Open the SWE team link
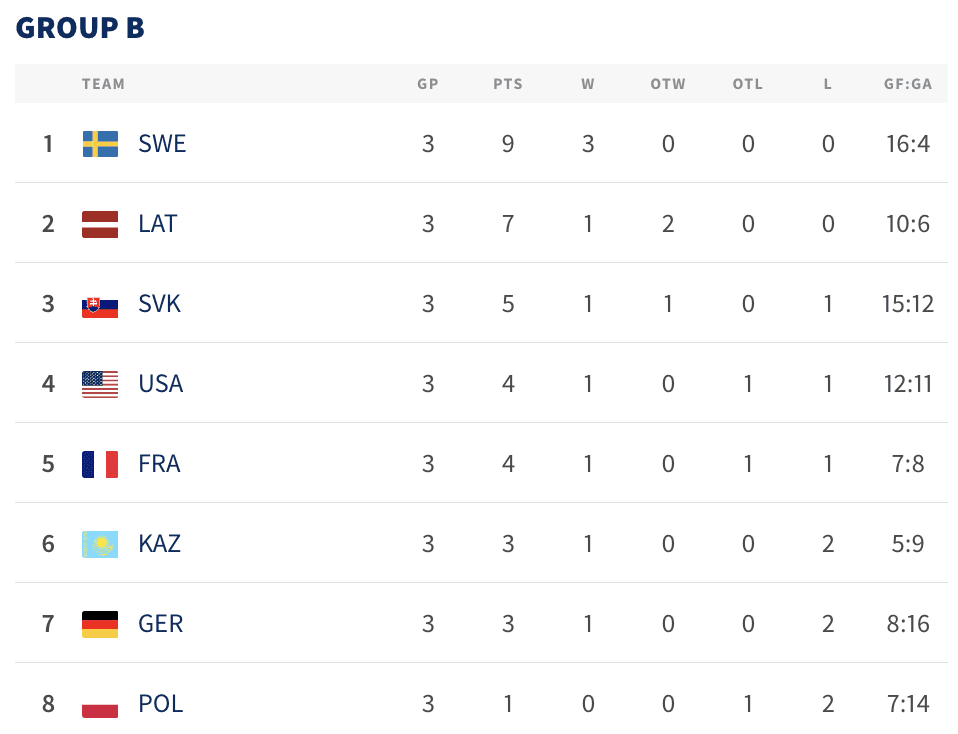The width and height of the screenshot is (958, 734). 162,144
